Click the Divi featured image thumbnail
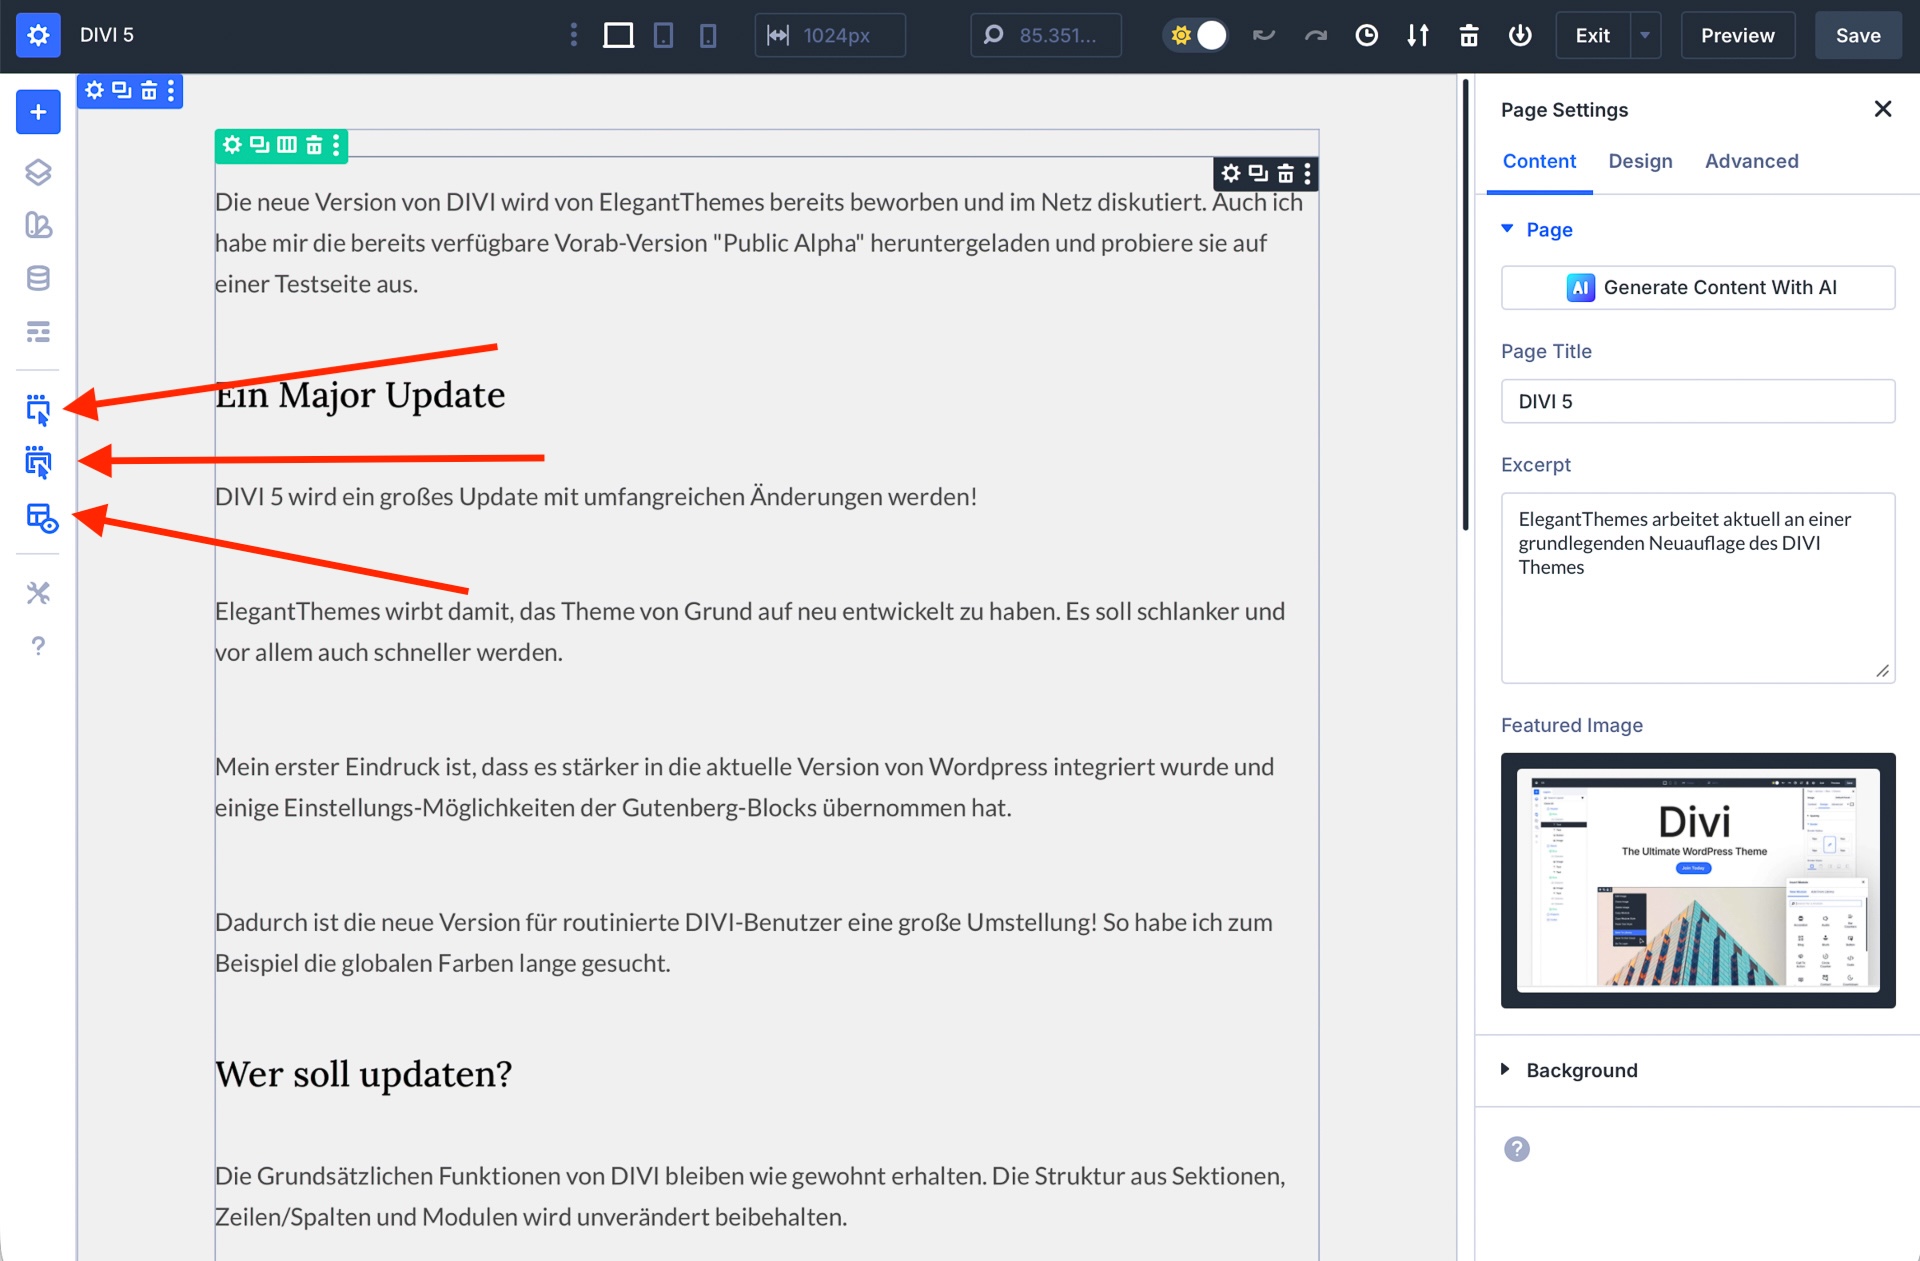The height and width of the screenshot is (1261, 1920). click(1697, 880)
